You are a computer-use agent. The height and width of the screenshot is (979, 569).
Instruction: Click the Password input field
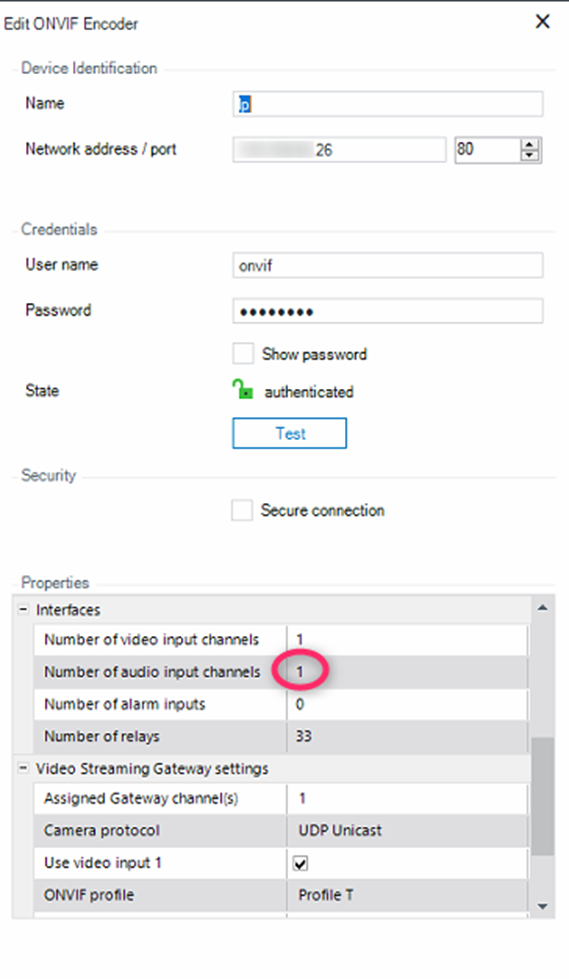tap(388, 311)
